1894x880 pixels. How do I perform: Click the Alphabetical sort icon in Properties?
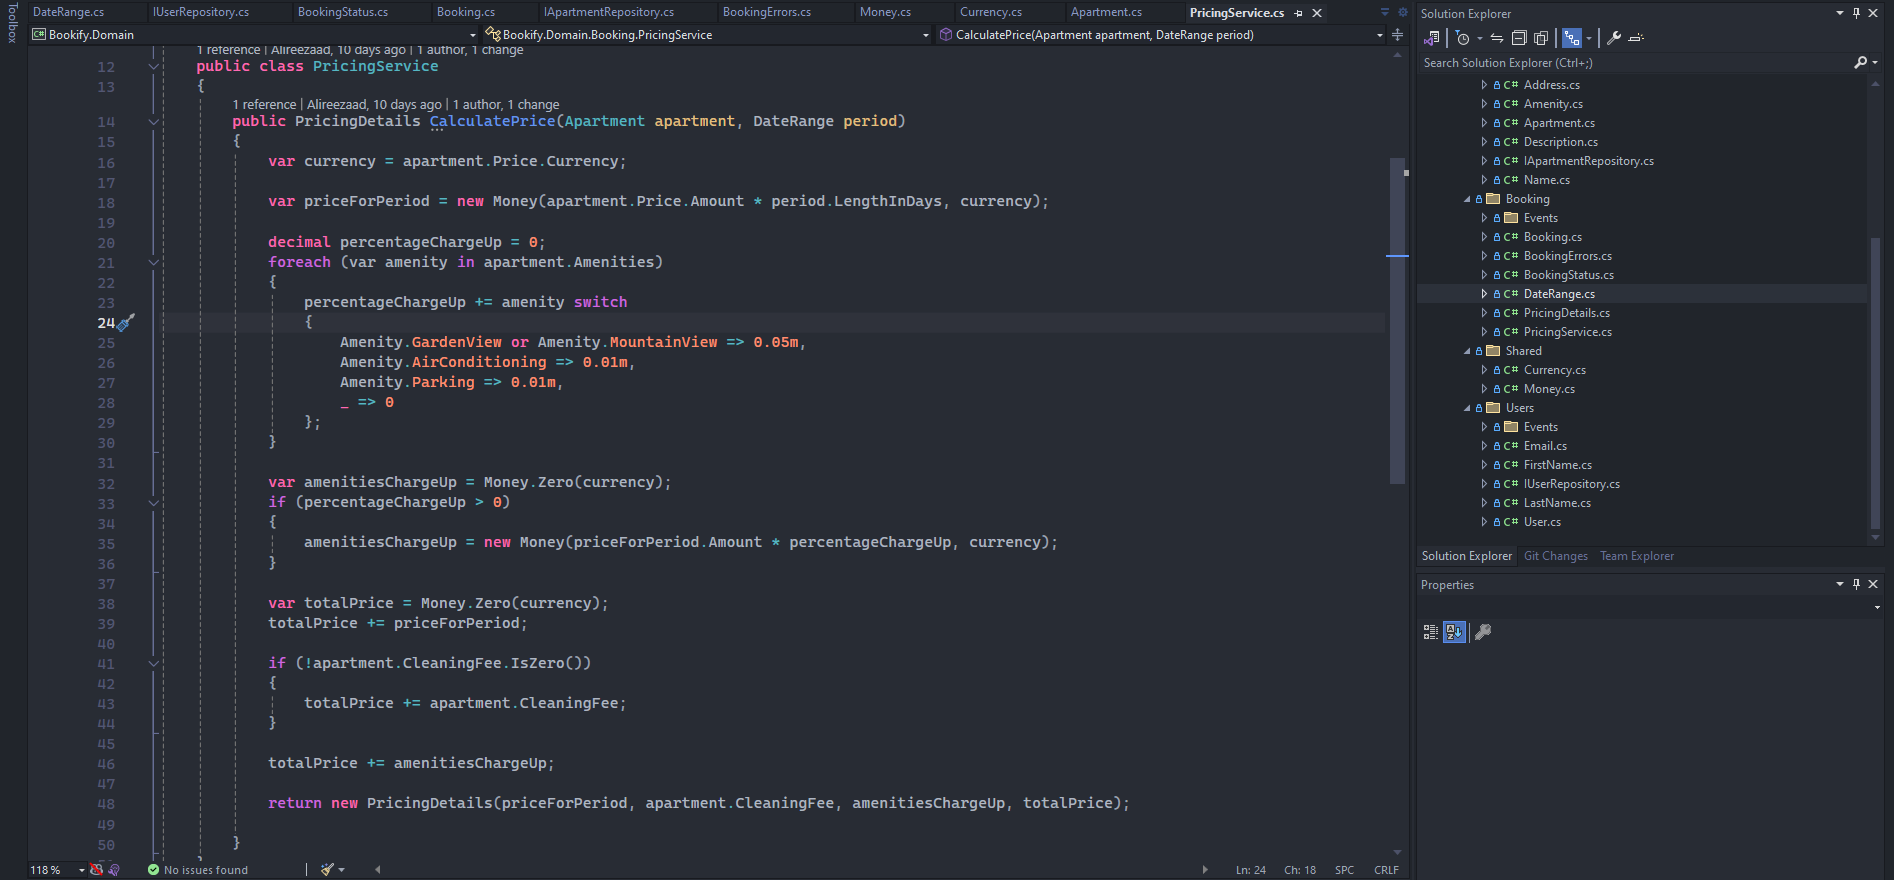point(1454,632)
